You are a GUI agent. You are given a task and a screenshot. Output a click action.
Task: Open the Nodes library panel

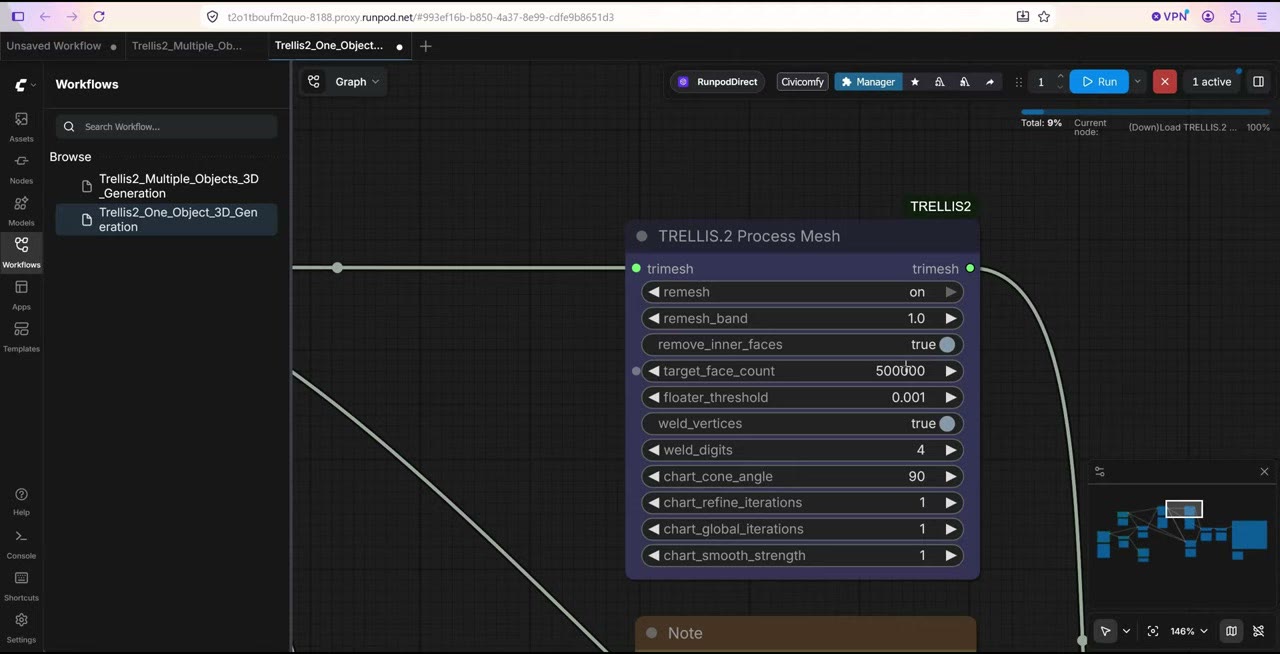pyautogui.click(x=21, y=168)
